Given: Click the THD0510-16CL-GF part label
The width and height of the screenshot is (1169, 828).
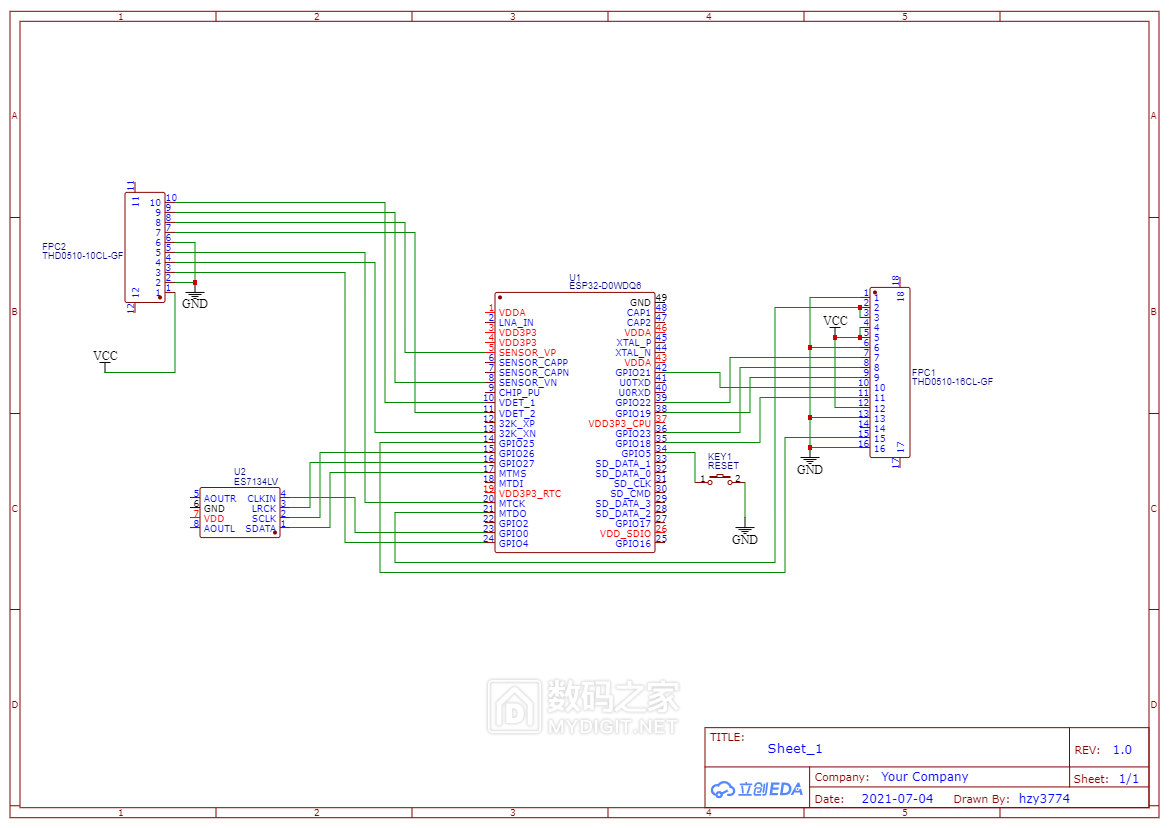Looking at the screenshot, I should click(x=952, y=382).
